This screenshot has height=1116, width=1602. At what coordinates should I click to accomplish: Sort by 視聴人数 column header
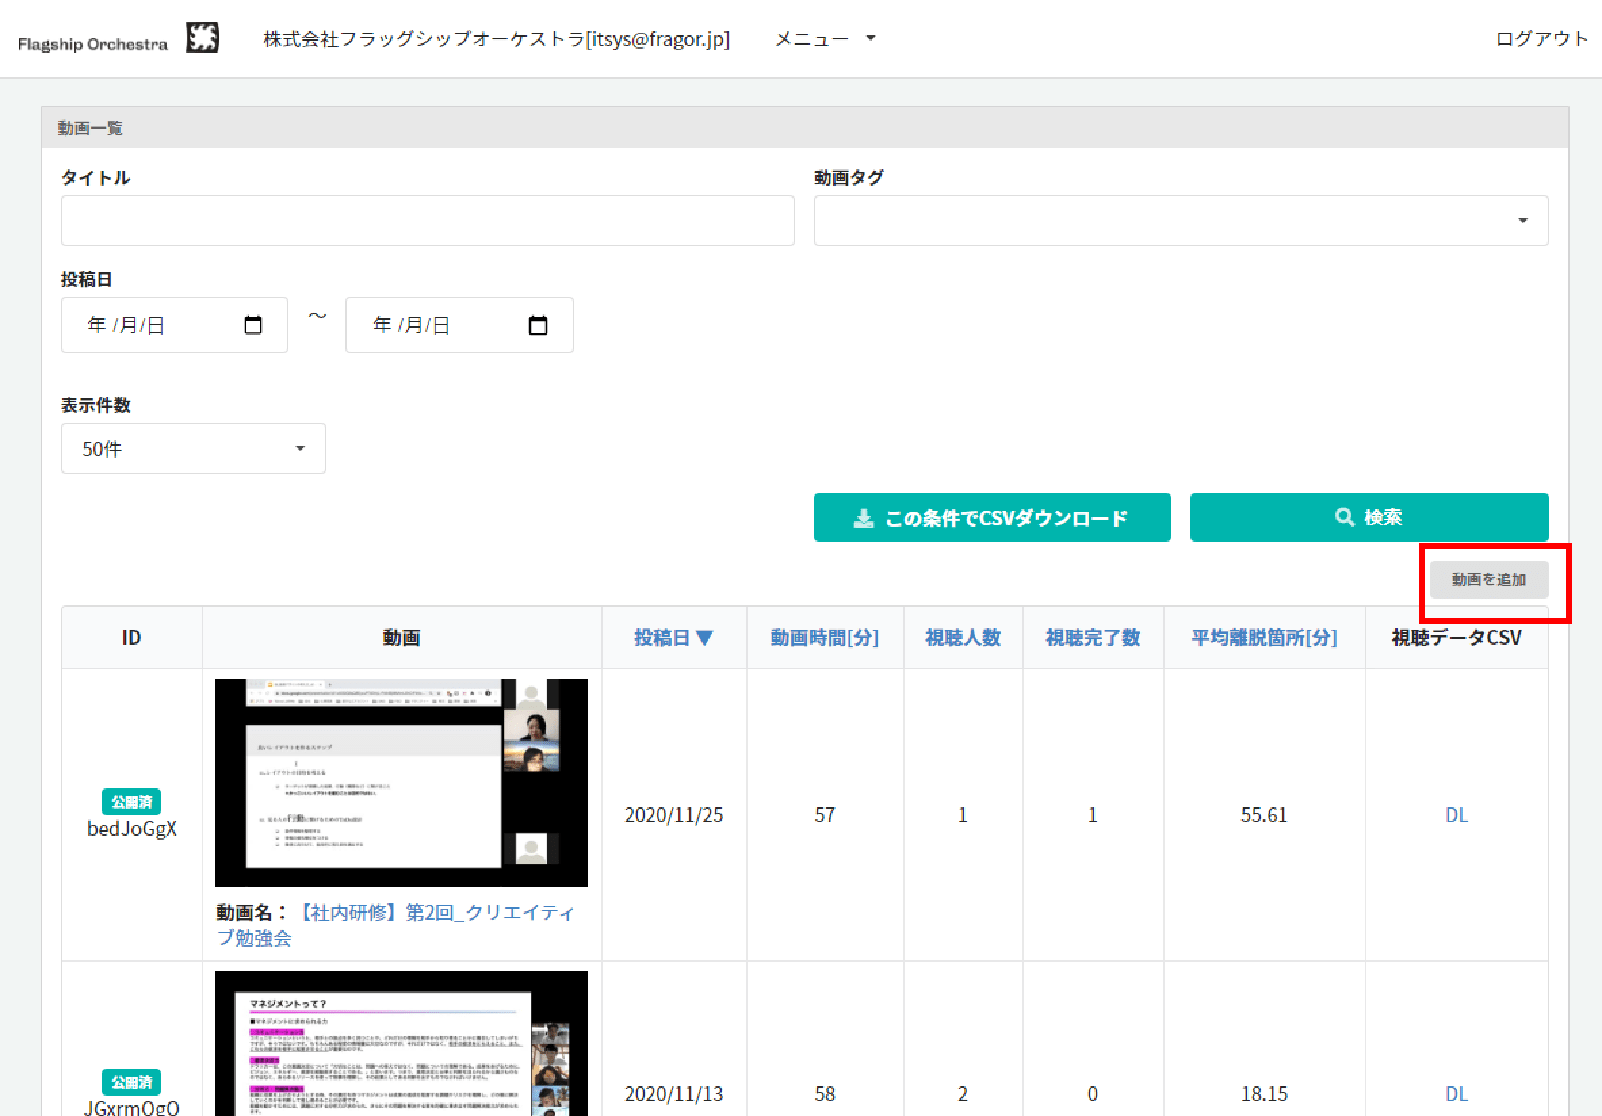click(x=962, y=638)
